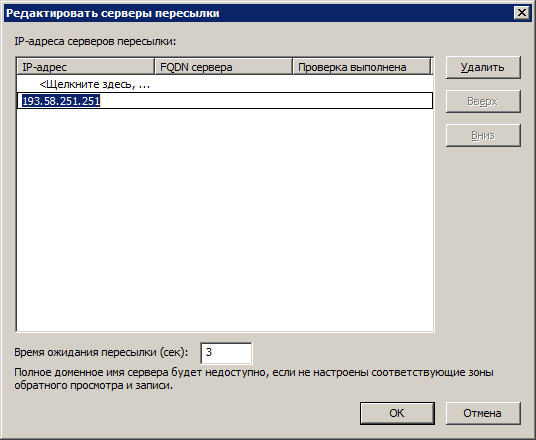The height and width of the screenshot is (440, 536).
Task: Click the Время ожидания пересылки (сек) label
Action: tap(101, 352)
